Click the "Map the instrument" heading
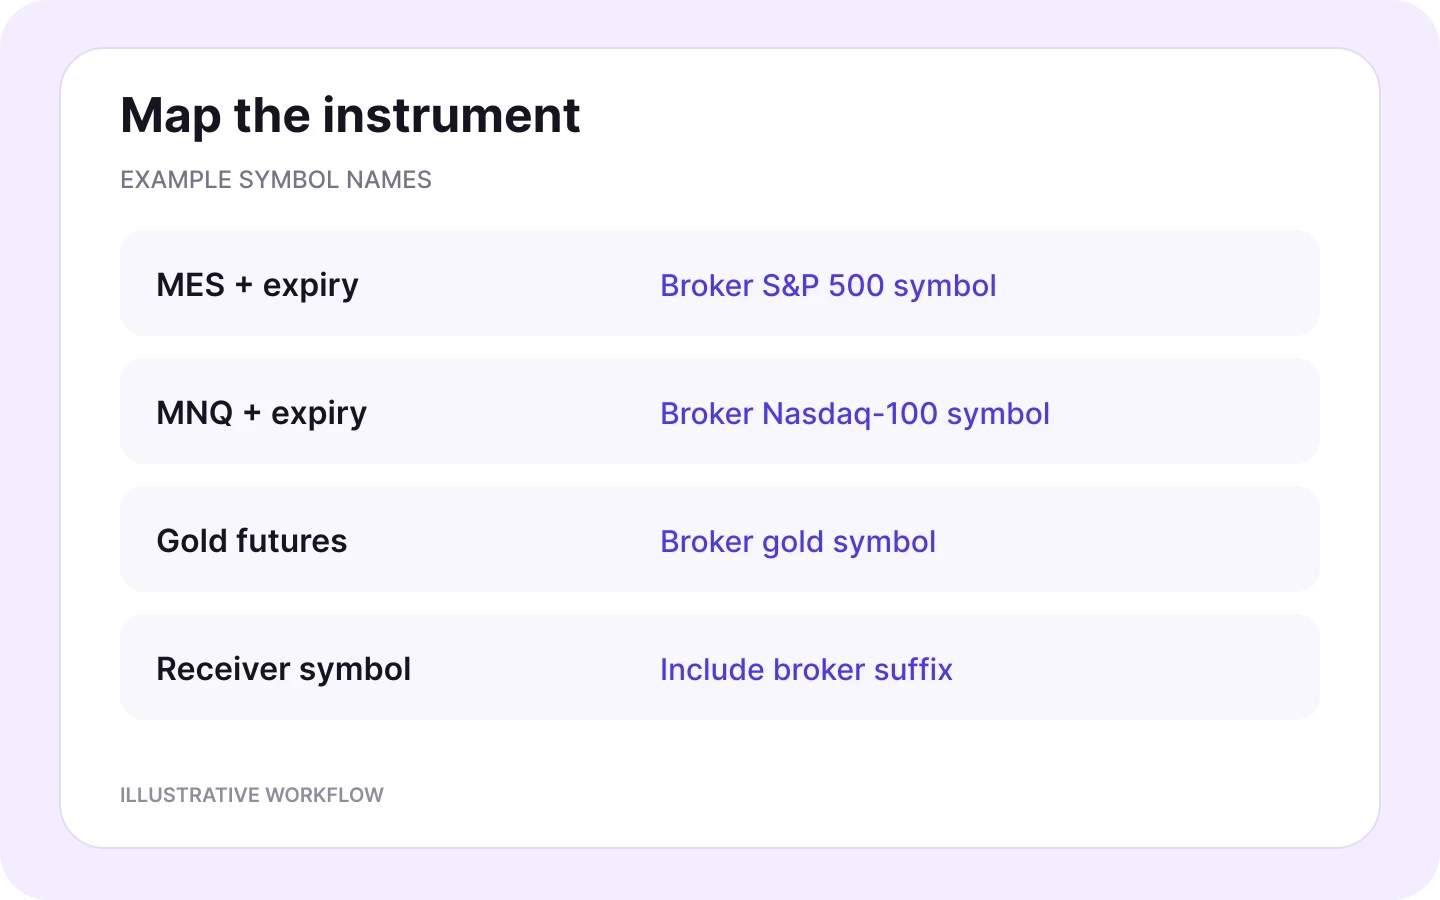The image size is (1440, 900). (x=350, y=115)
